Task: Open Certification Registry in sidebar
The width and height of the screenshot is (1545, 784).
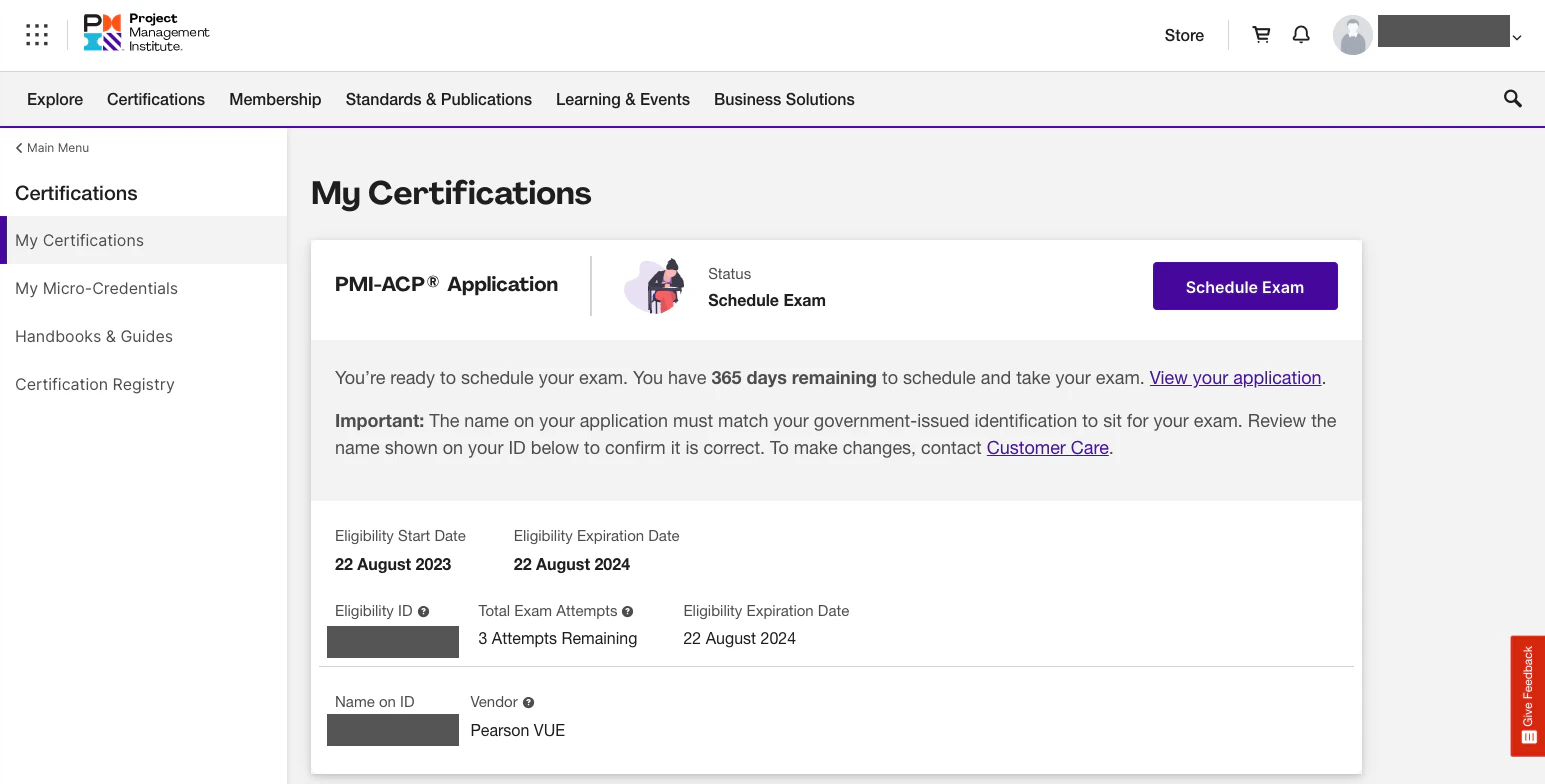Action: [144, 384]
